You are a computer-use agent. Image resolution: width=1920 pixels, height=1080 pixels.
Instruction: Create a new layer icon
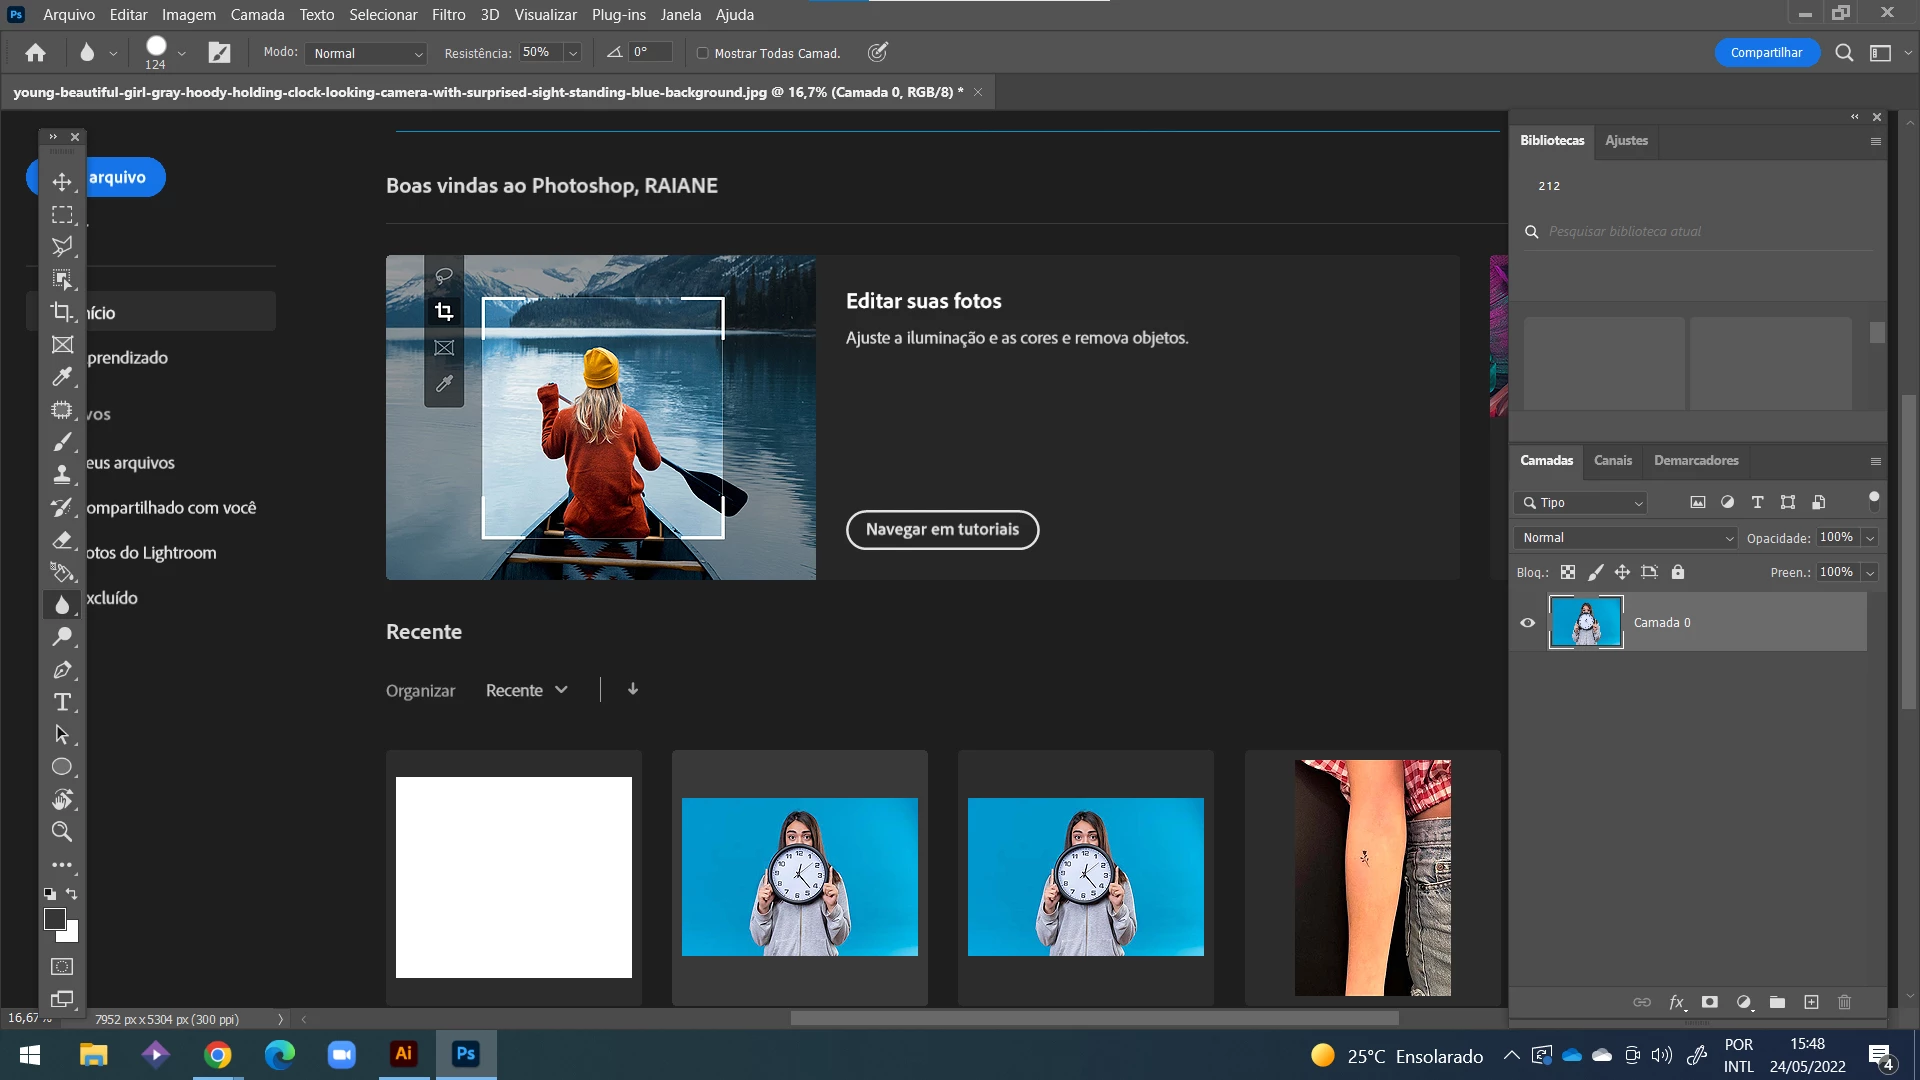point(1811,1002)
